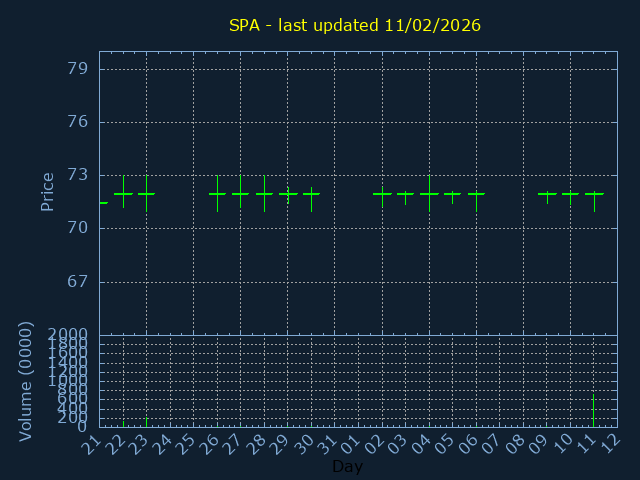Image resolution: width=640 pixels, height=480 pixels.
Task: Click the 79 price axis label
Action: [x=77, y=69]
